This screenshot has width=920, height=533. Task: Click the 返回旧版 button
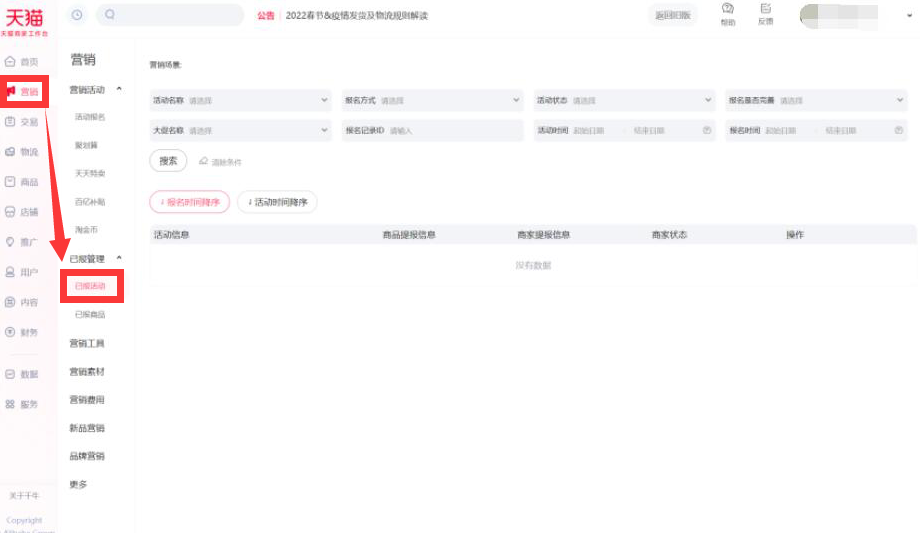point(673,15)
